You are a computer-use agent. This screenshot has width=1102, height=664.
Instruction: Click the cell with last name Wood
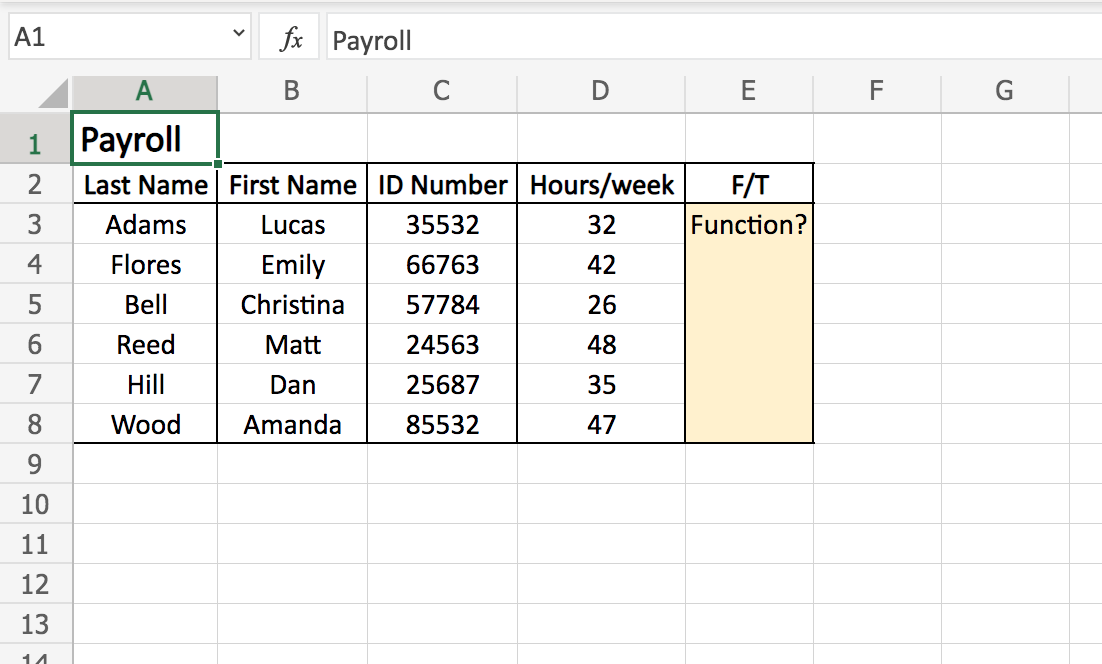[146, 425]
